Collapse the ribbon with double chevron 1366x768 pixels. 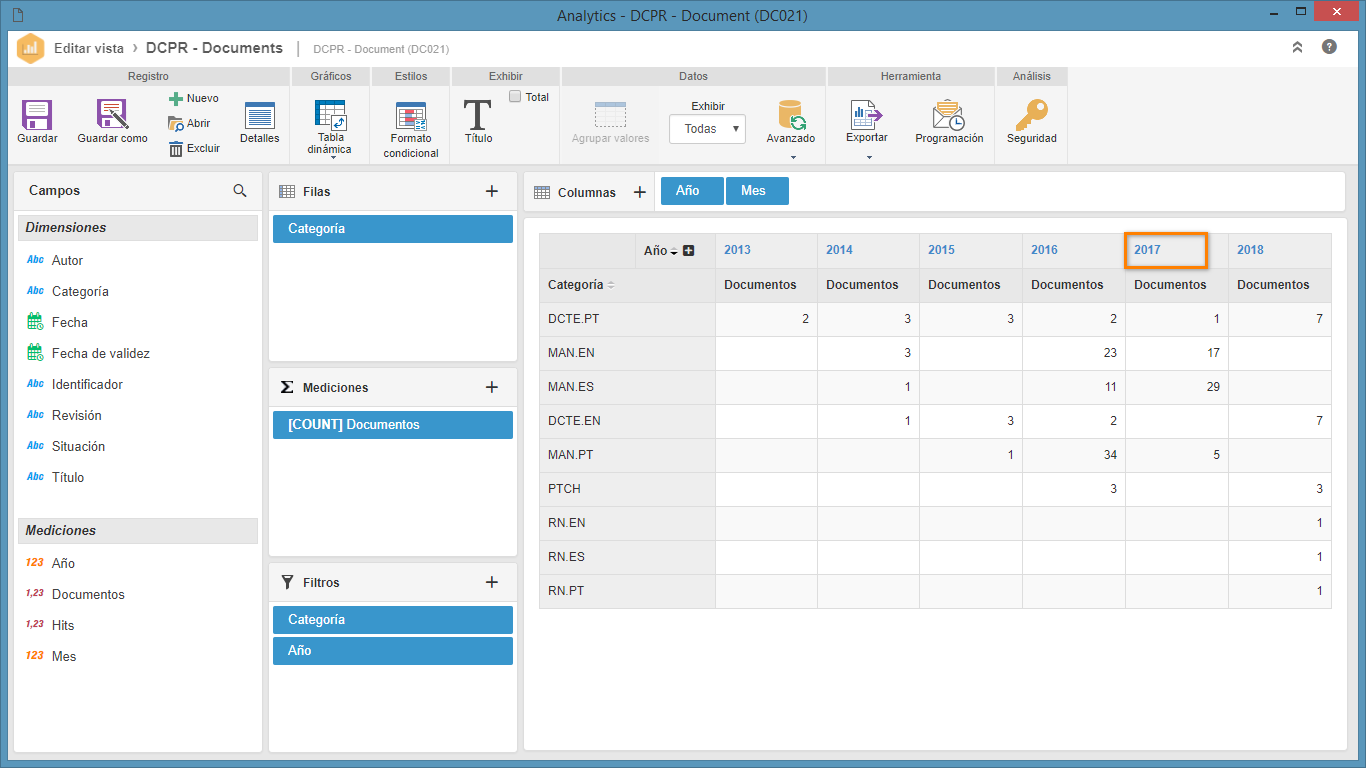tap(1298, 47)
